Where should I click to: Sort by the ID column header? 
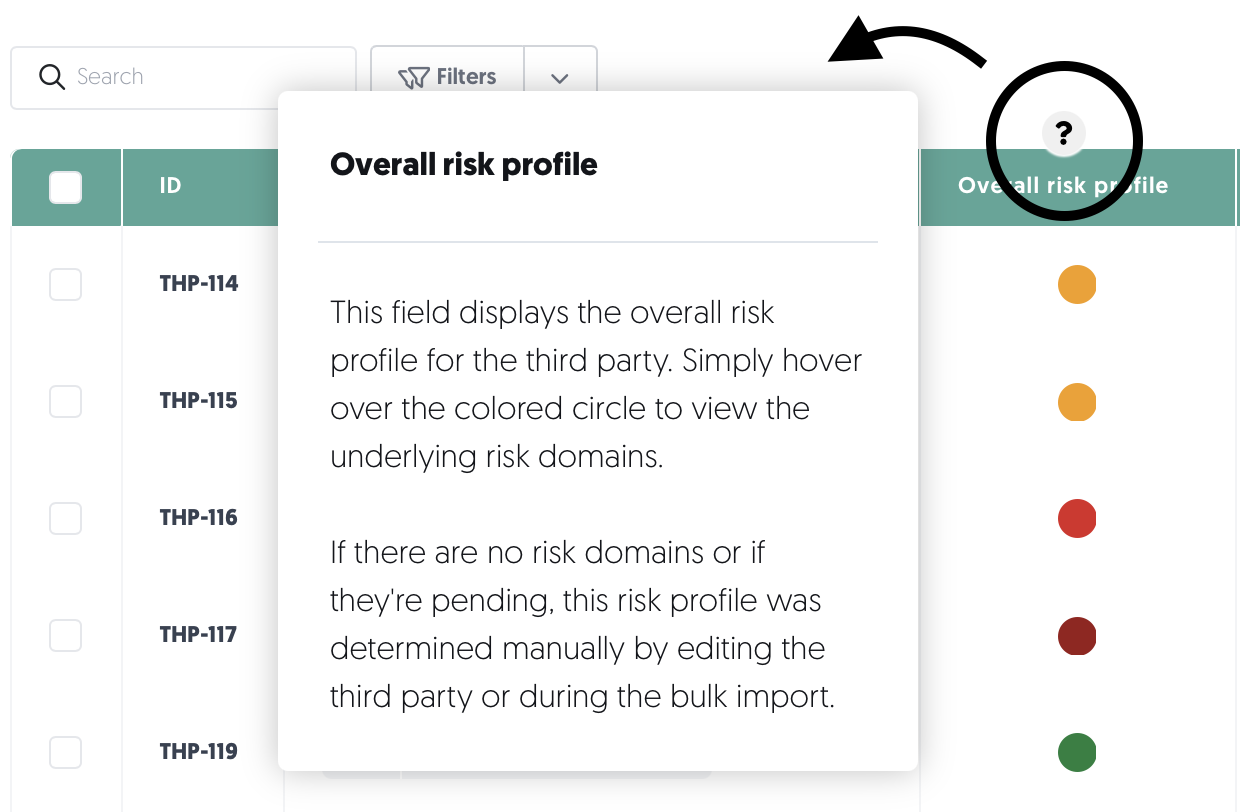coord(170,186)
